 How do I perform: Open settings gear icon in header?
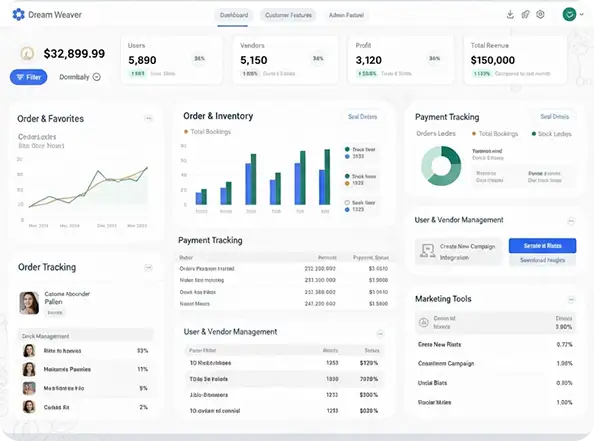point(541,14)
